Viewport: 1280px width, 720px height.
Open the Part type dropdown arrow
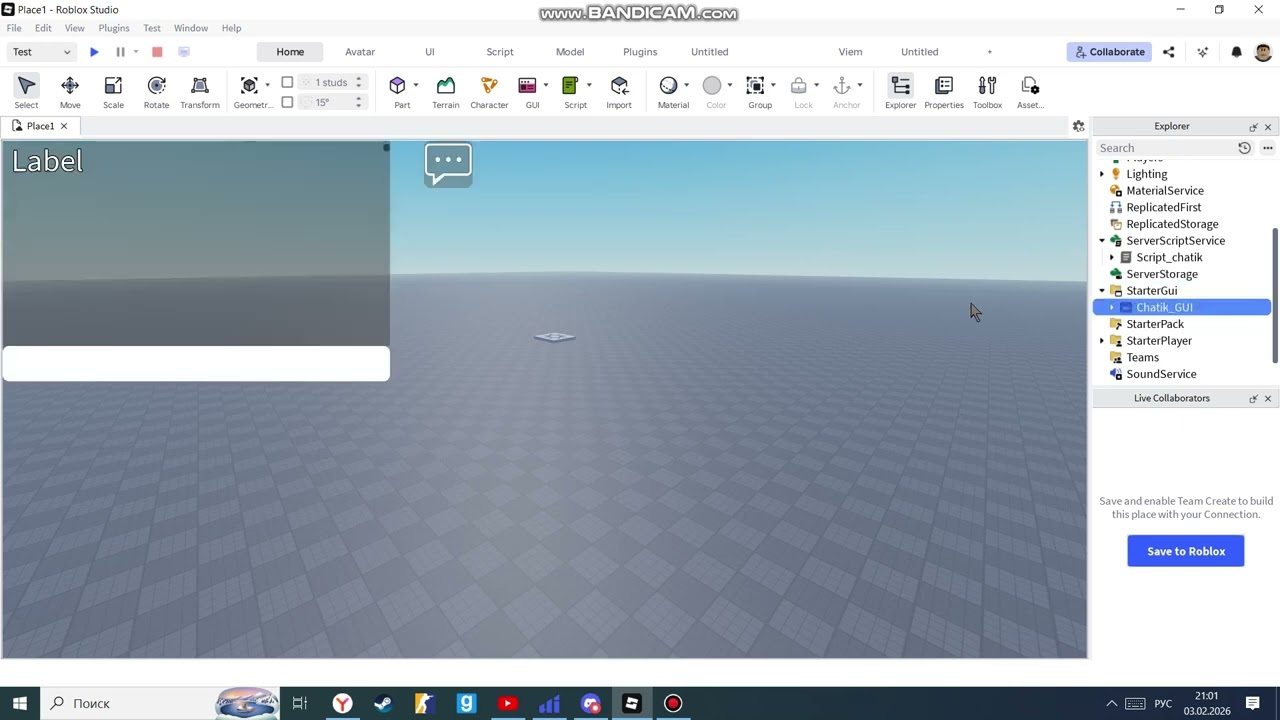click(415, 85)
